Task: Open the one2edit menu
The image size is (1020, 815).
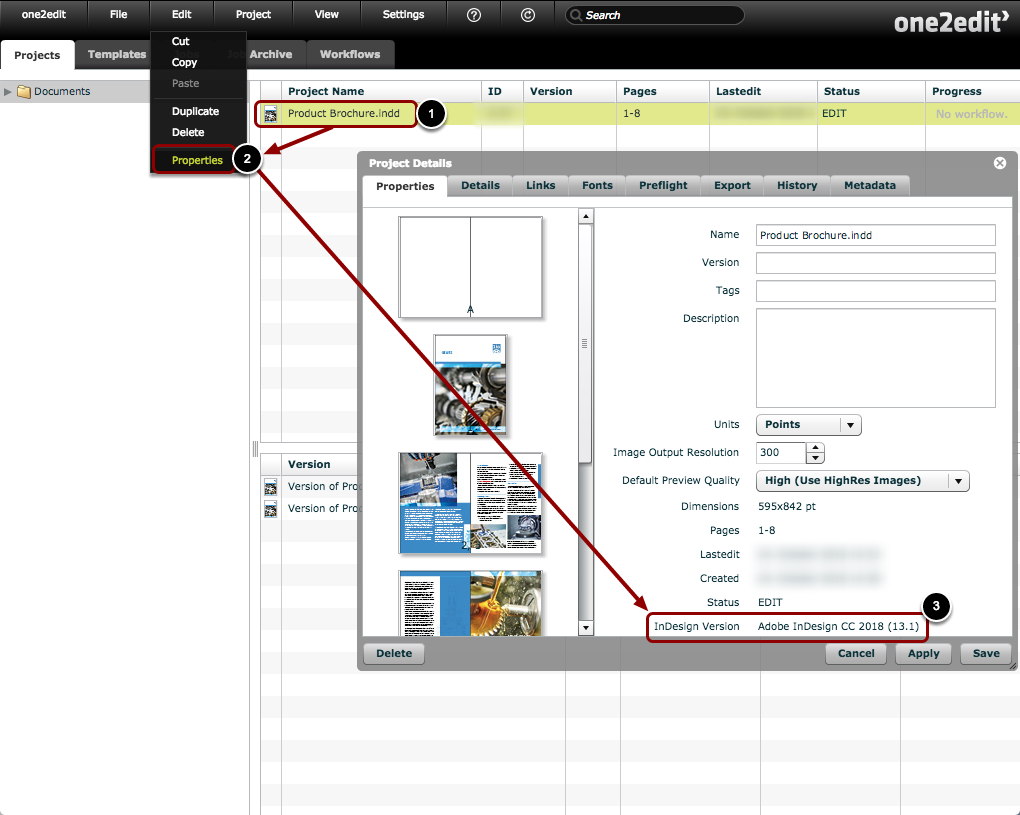Action: (44, 14)
